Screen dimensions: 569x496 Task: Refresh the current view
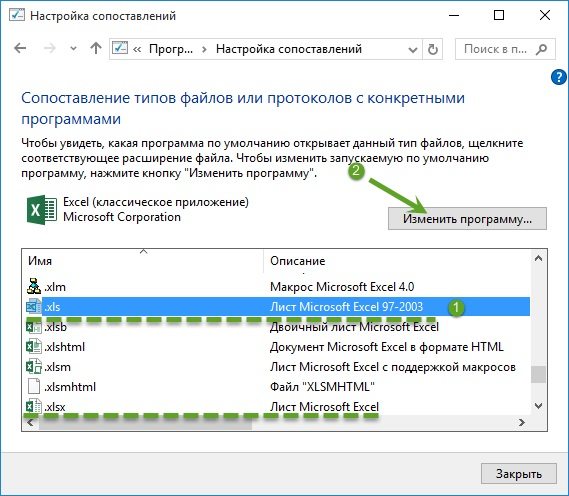[x=433, y=49]
